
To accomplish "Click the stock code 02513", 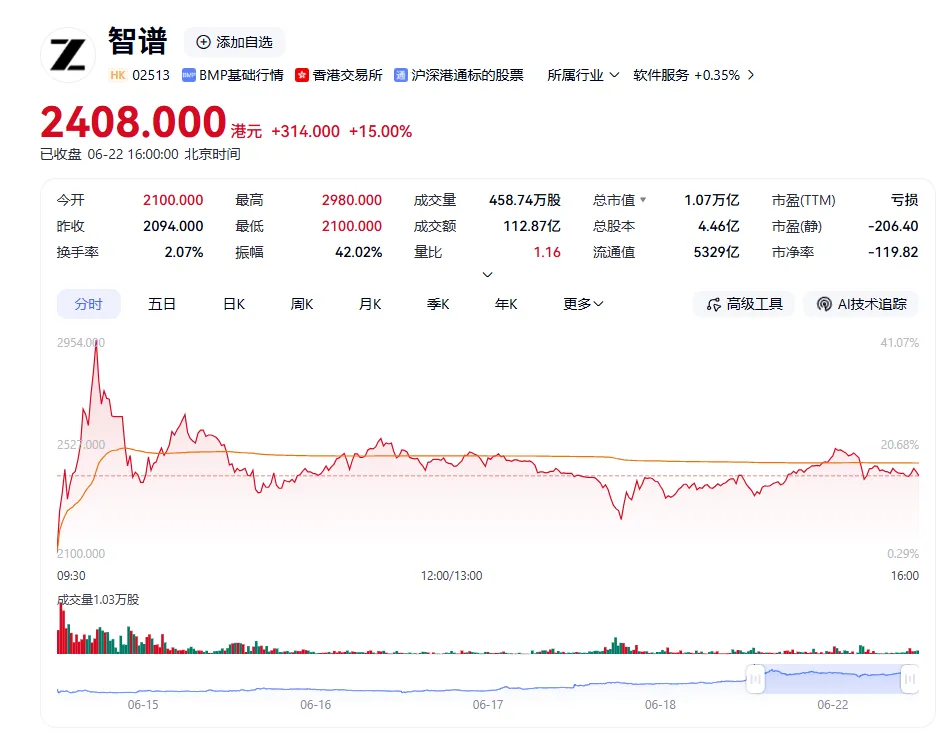I will click(x=151, y=75).
